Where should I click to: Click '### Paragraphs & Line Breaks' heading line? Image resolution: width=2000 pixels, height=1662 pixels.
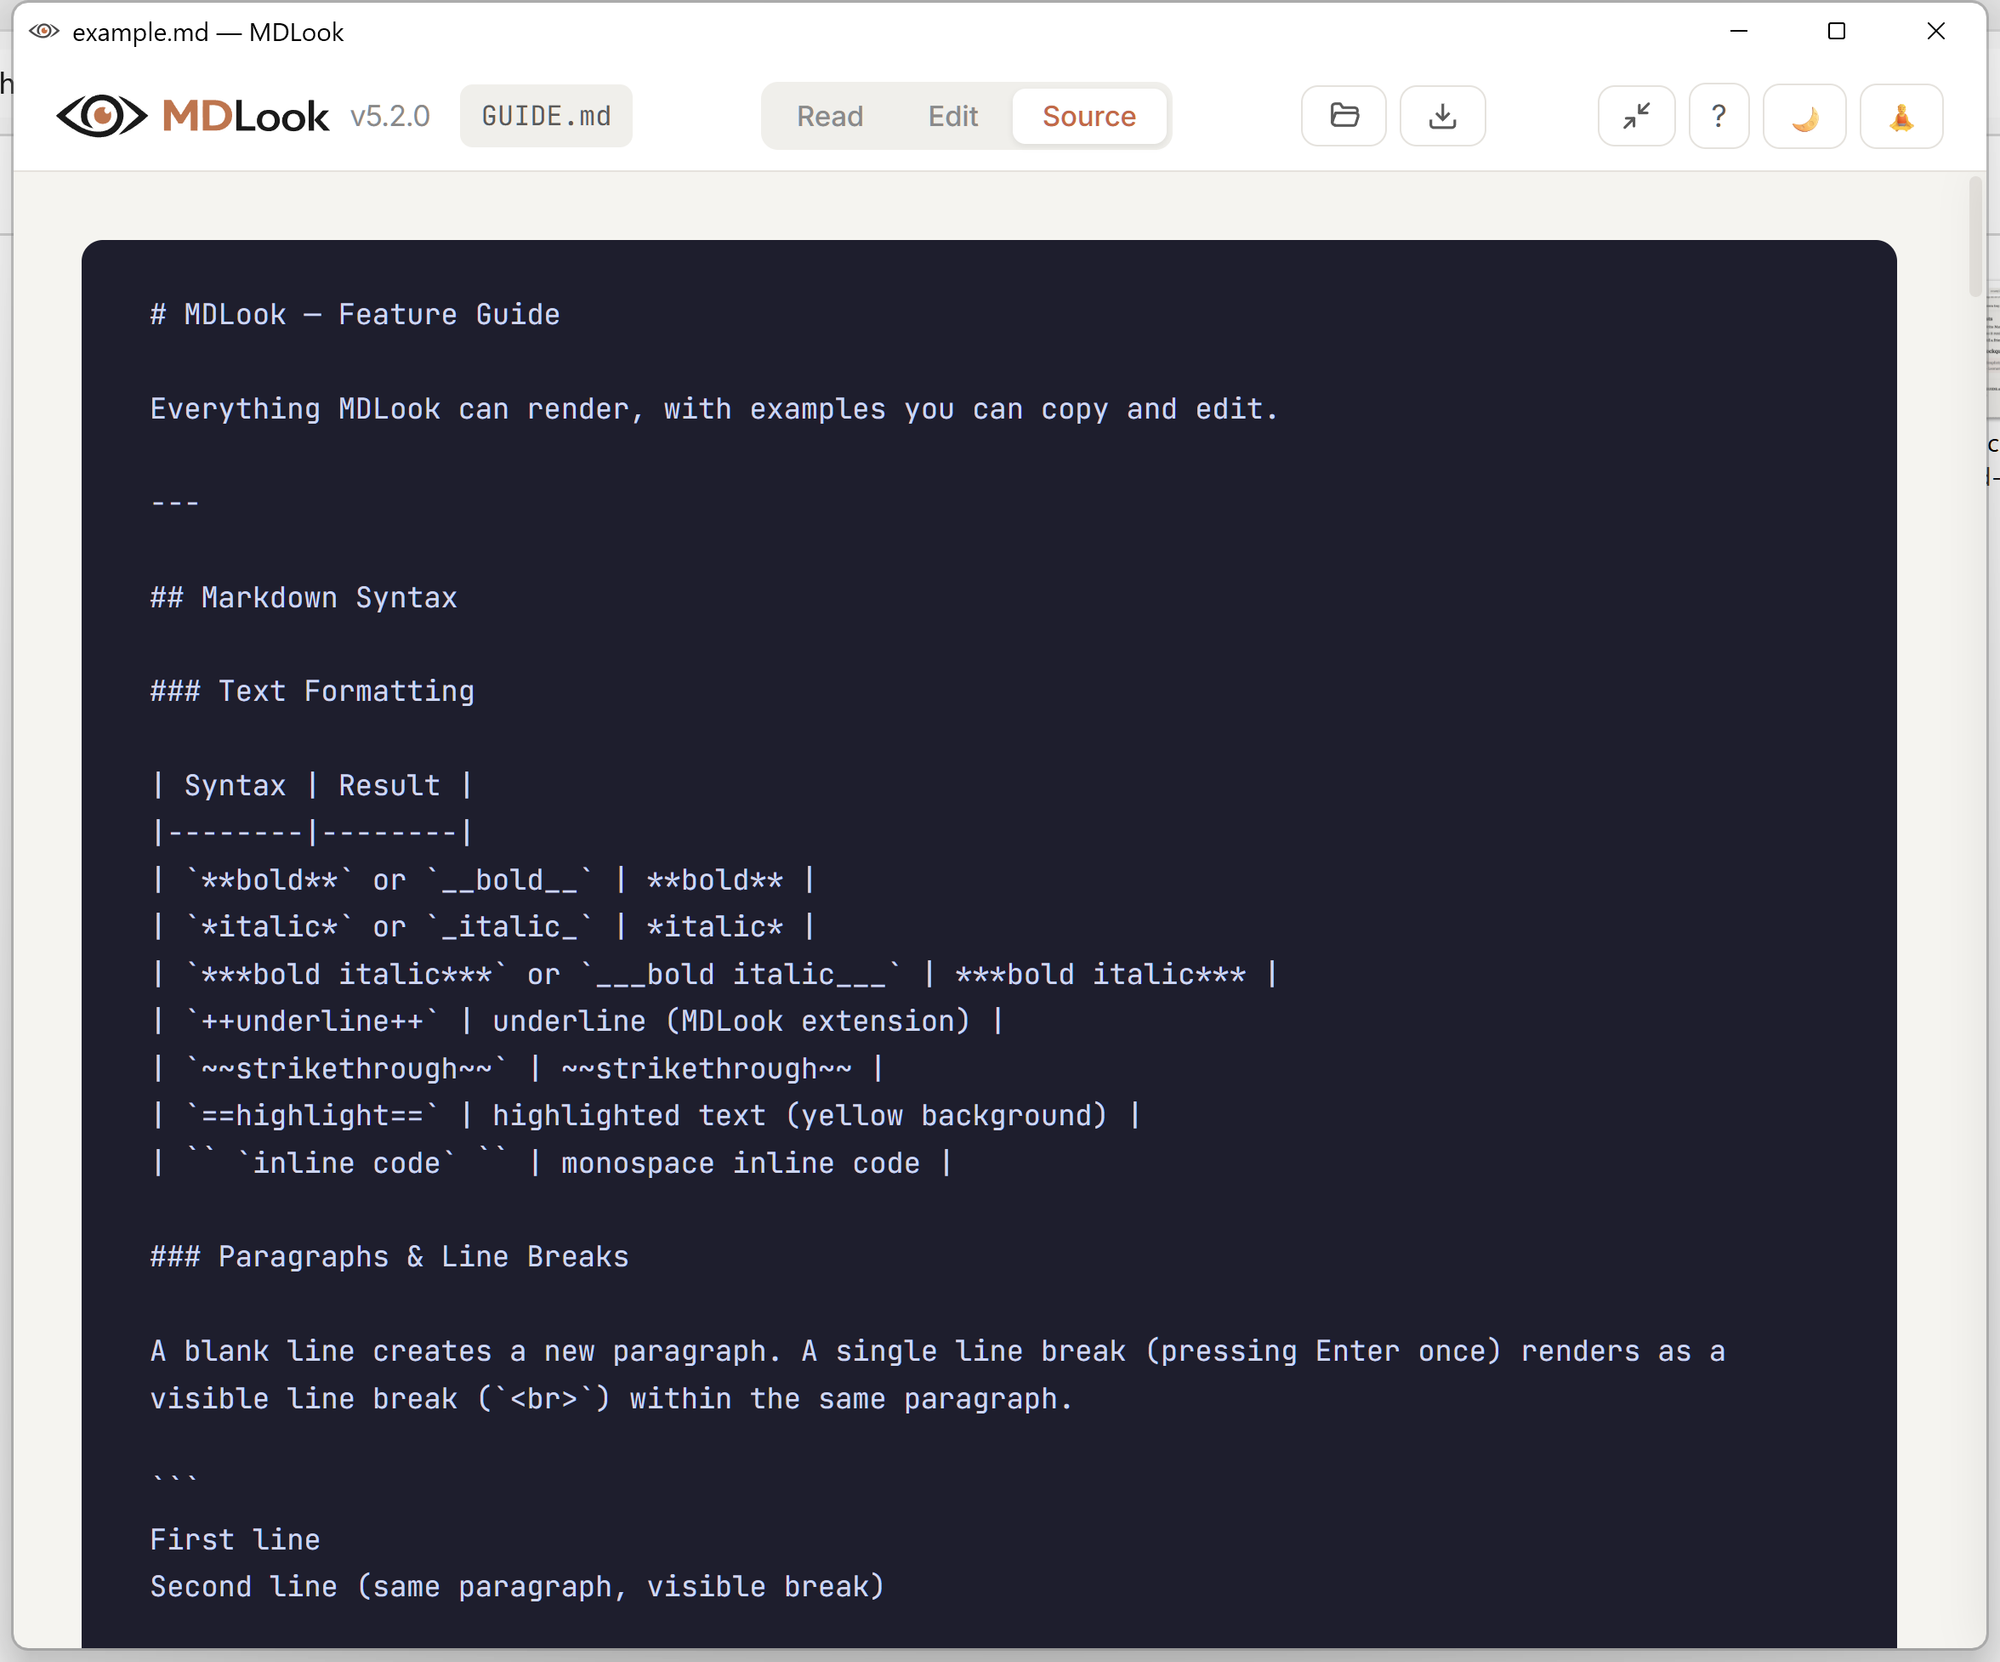[389, 1257]
